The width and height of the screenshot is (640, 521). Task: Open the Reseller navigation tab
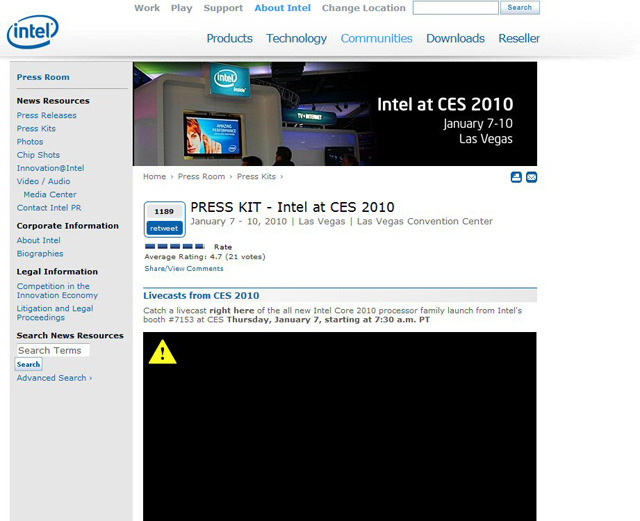coord(519,38)
